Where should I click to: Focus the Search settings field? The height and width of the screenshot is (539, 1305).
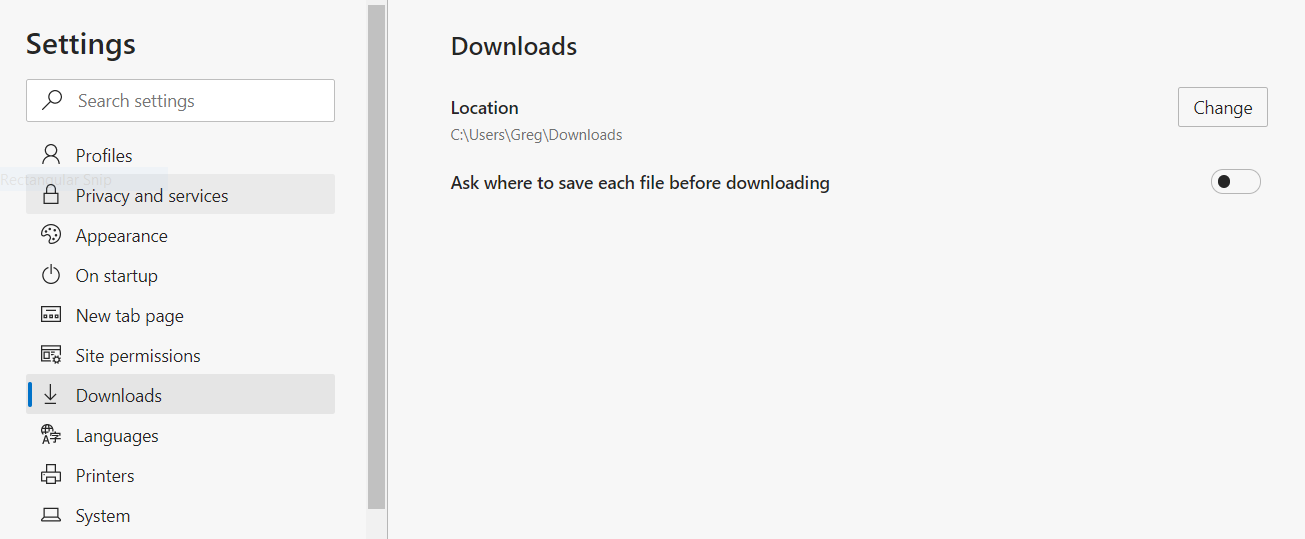click(x=180, y=100)
